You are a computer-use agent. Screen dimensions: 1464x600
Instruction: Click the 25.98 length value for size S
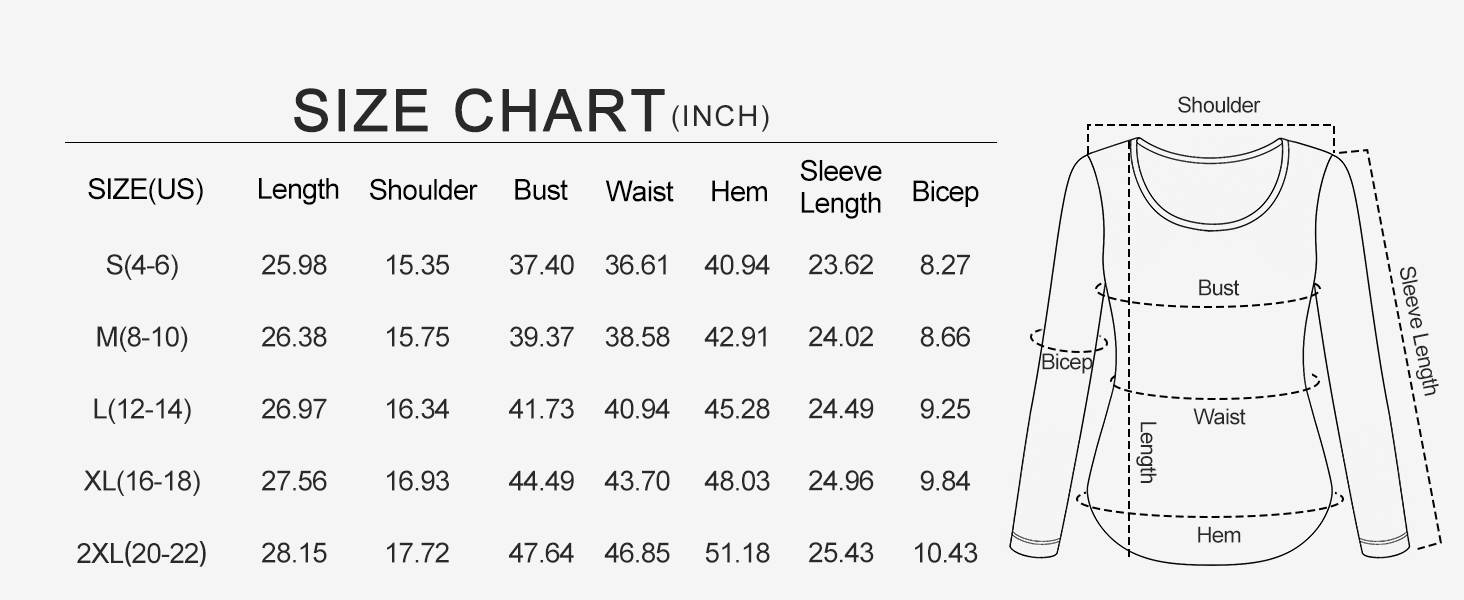pyautogui.click(x=294, y=265)
